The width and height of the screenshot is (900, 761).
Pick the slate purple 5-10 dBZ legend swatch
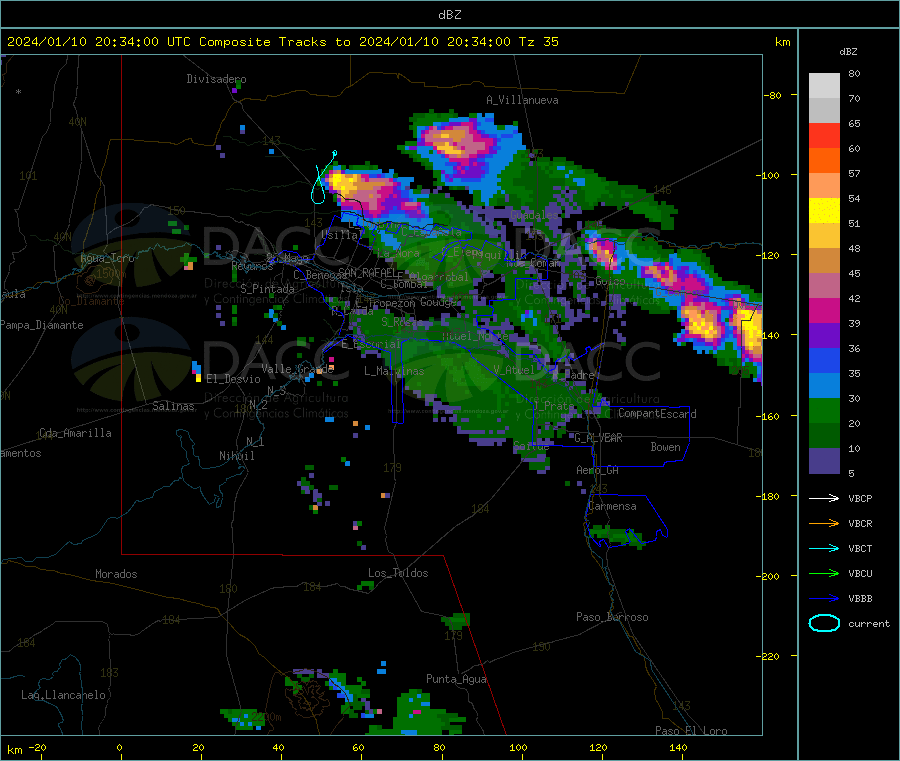tap(824, 461)
